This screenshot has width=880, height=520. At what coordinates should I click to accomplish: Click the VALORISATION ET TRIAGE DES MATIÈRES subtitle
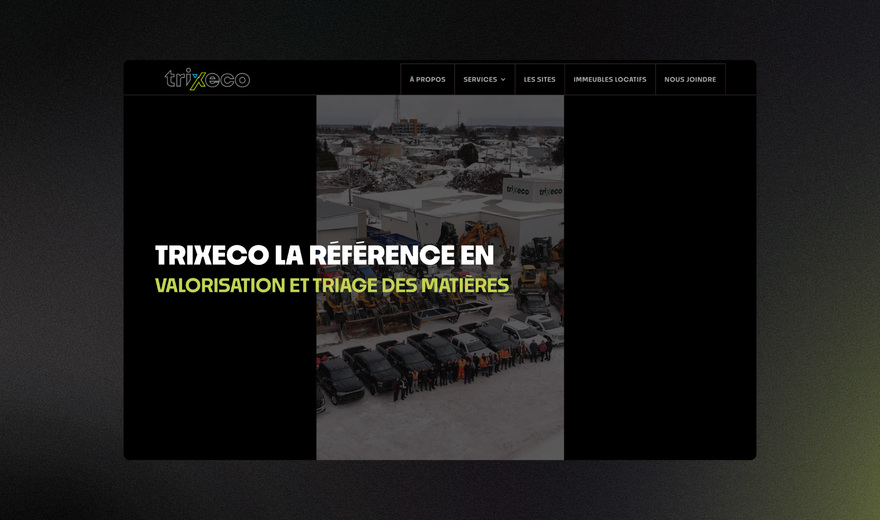pos(332,286)
